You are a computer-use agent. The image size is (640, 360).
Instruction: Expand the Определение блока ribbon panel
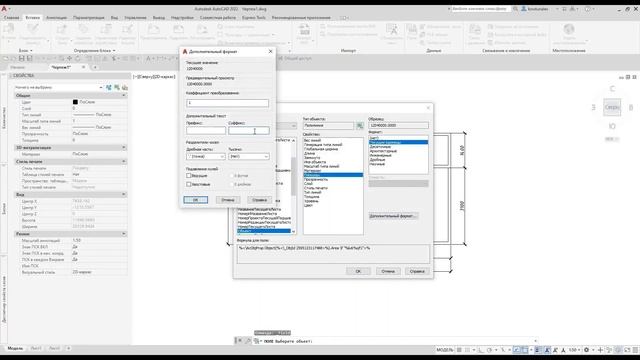click(x=94, y=51)
